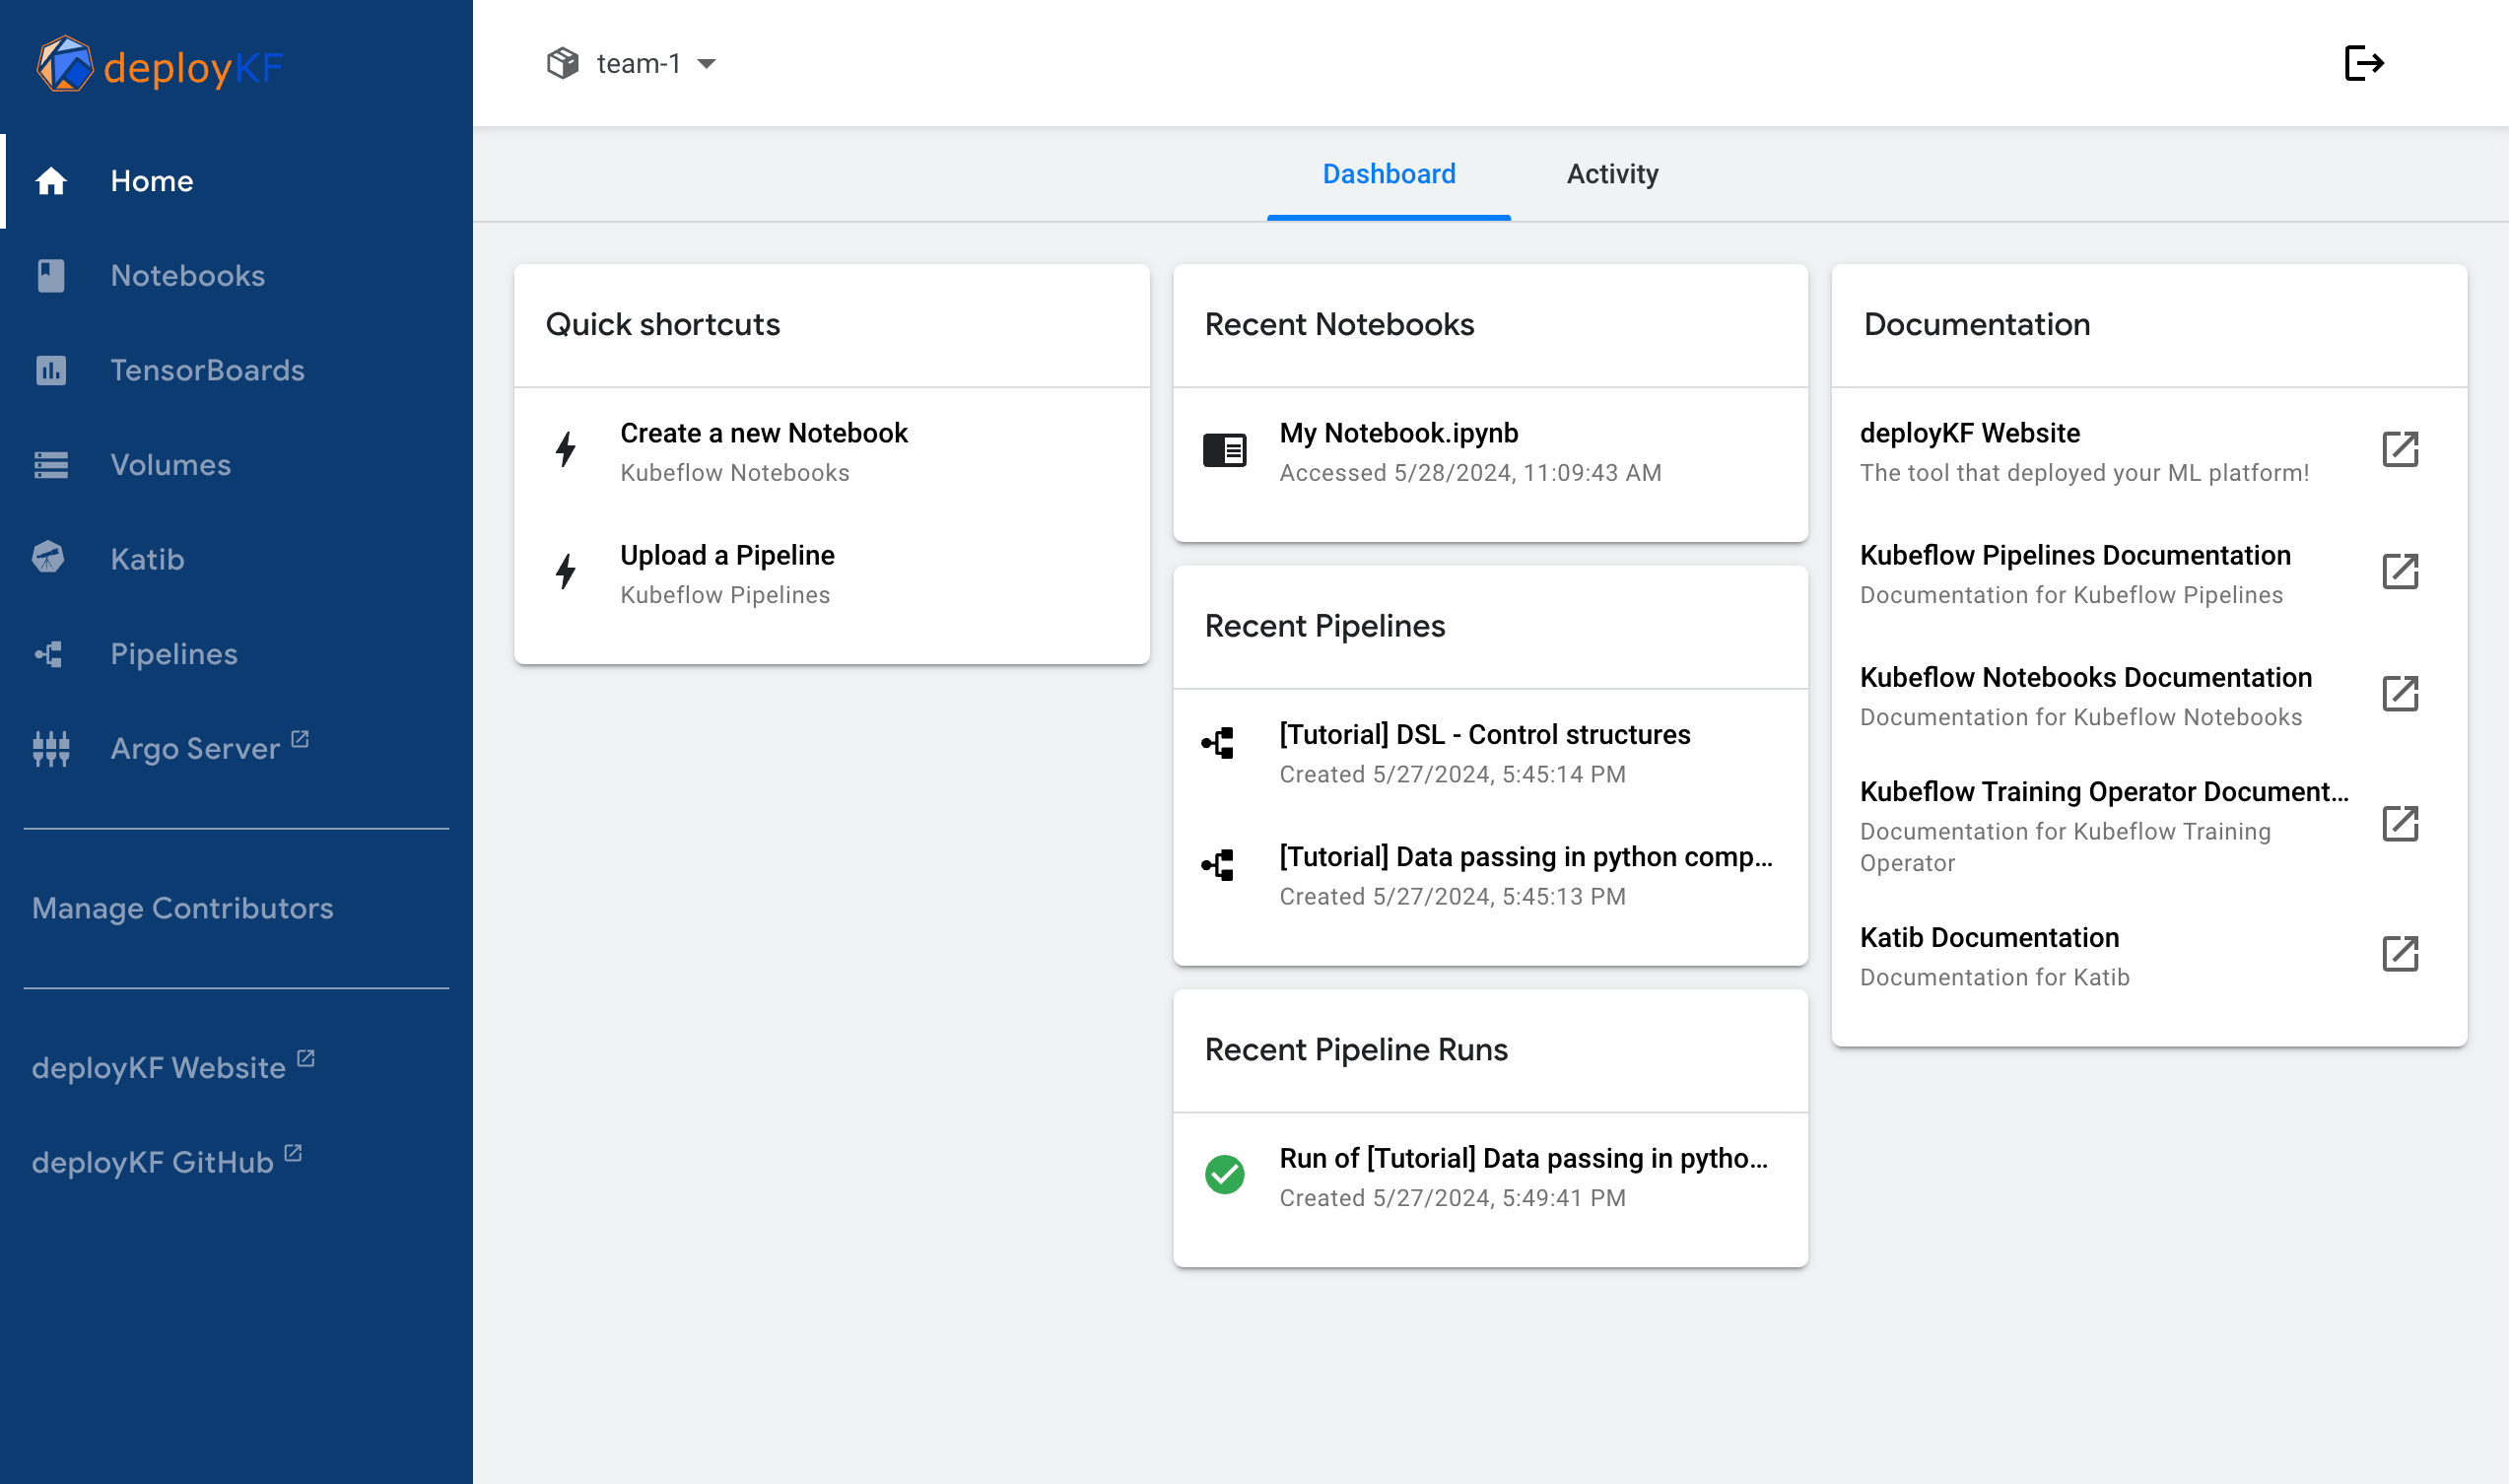
Task: Open Argo Server link in sidebar
Action: click(x=236, y=748)
